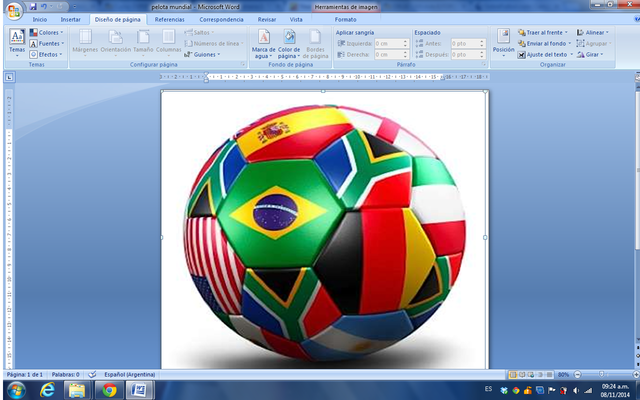Click the Después spacing field

point(468,54)
